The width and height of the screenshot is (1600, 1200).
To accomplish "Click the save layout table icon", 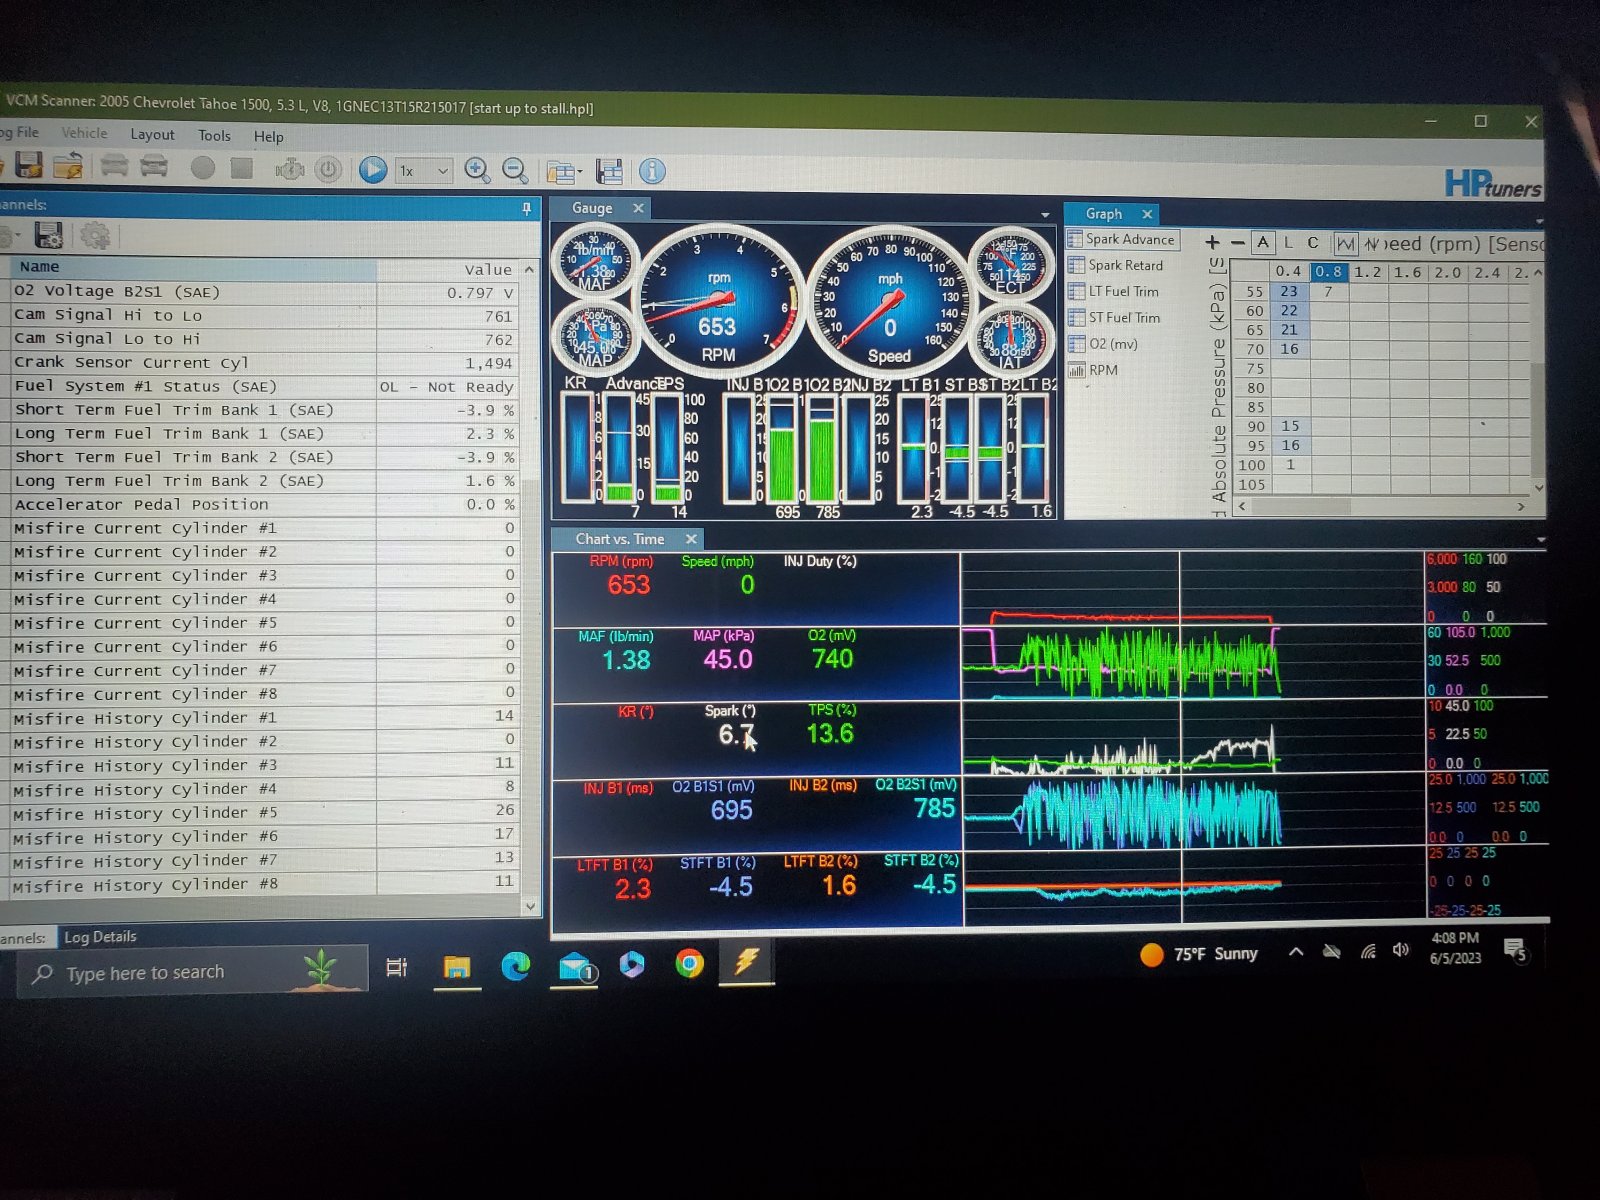I will [x=609, y=172].
